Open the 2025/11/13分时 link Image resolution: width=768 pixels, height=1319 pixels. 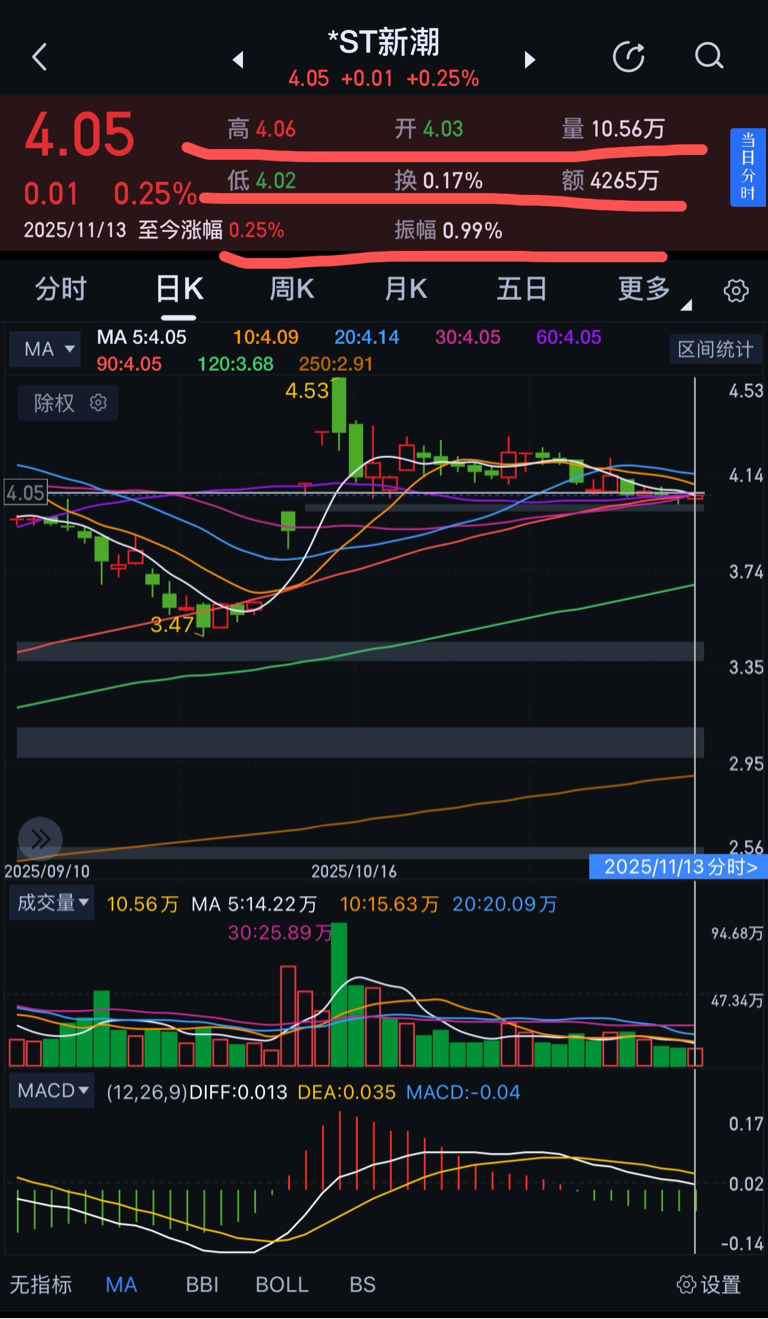[680, 866]
